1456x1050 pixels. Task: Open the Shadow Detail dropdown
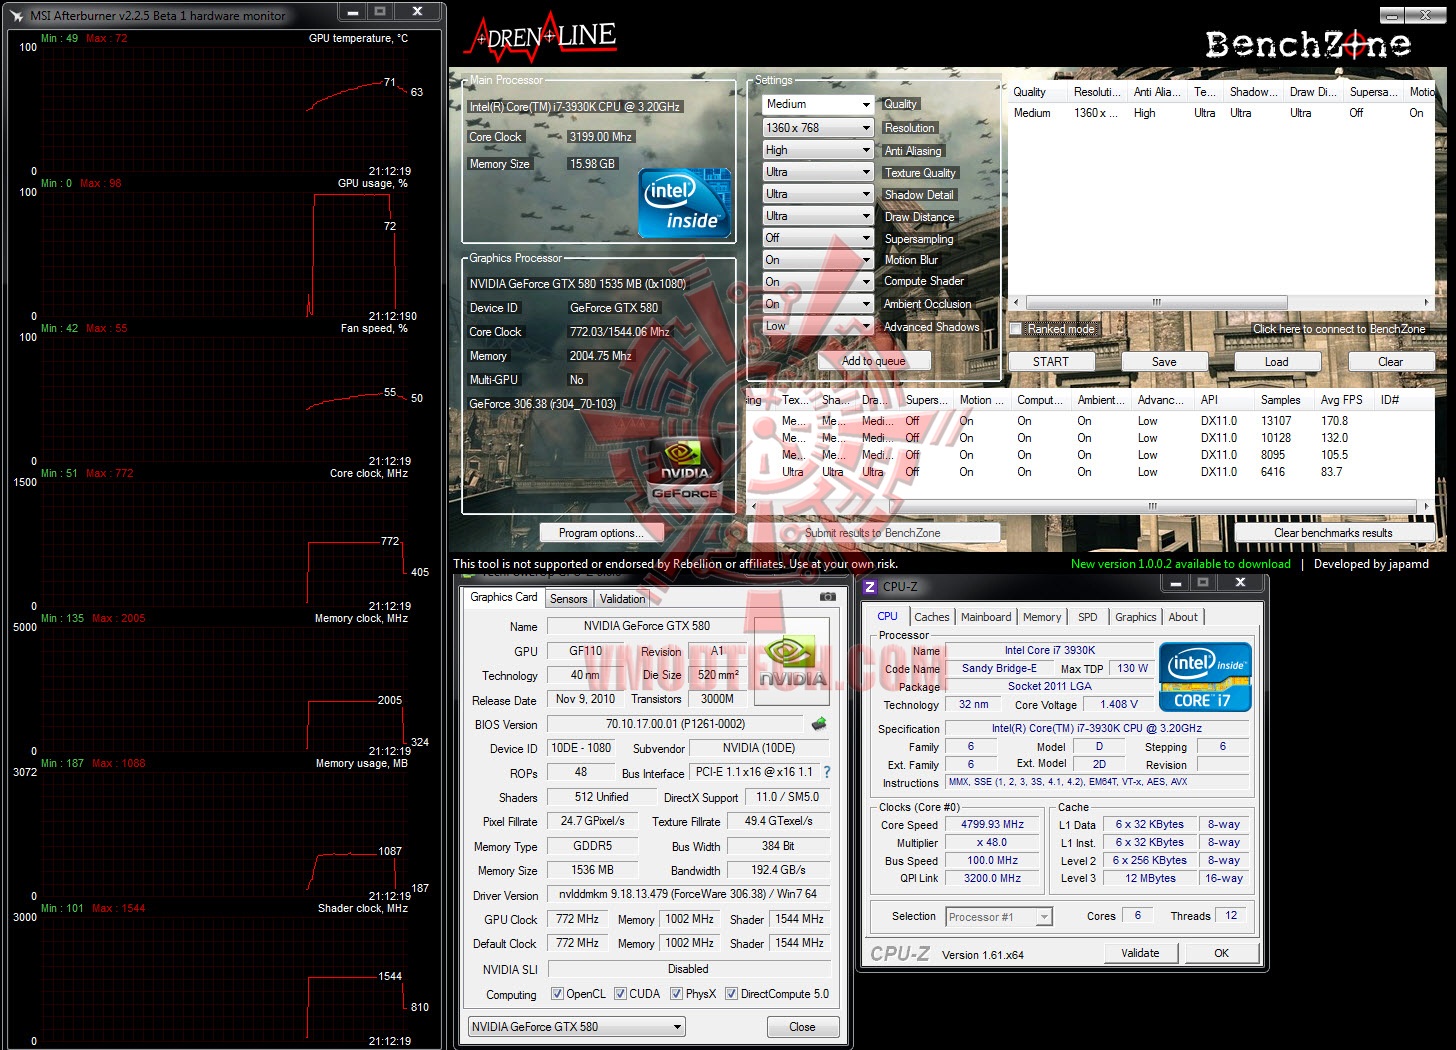818,194
